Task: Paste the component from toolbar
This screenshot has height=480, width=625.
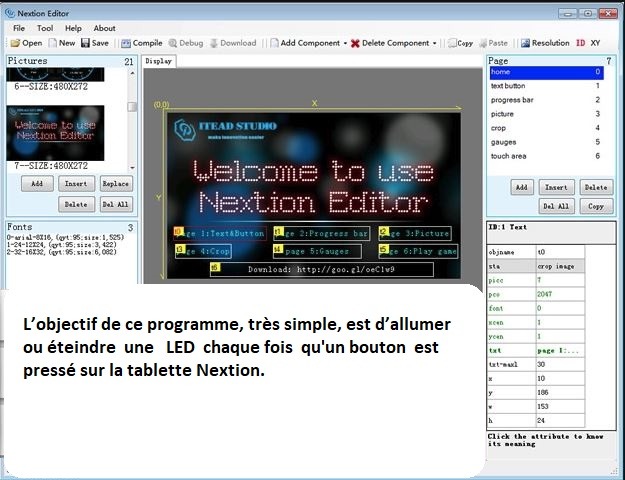Action: [x=493, y=43]
